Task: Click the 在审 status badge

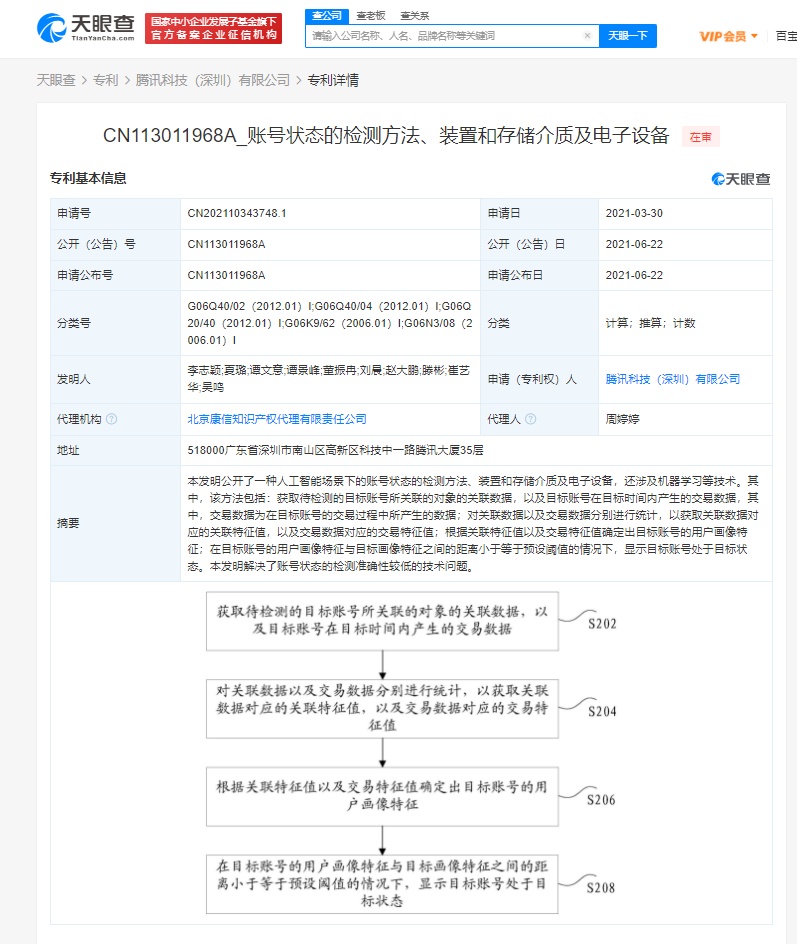Action: point(700,137)
